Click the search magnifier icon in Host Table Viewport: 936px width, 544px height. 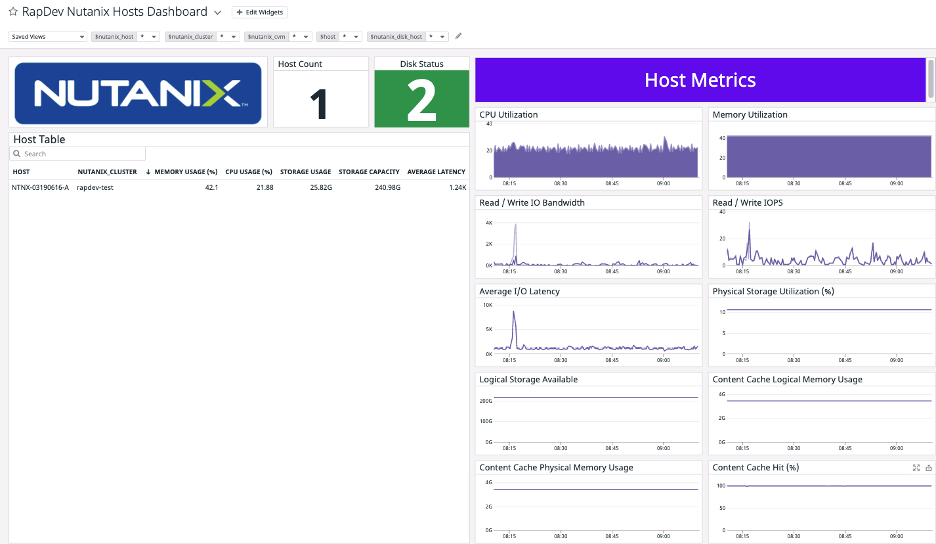(17, 153)
